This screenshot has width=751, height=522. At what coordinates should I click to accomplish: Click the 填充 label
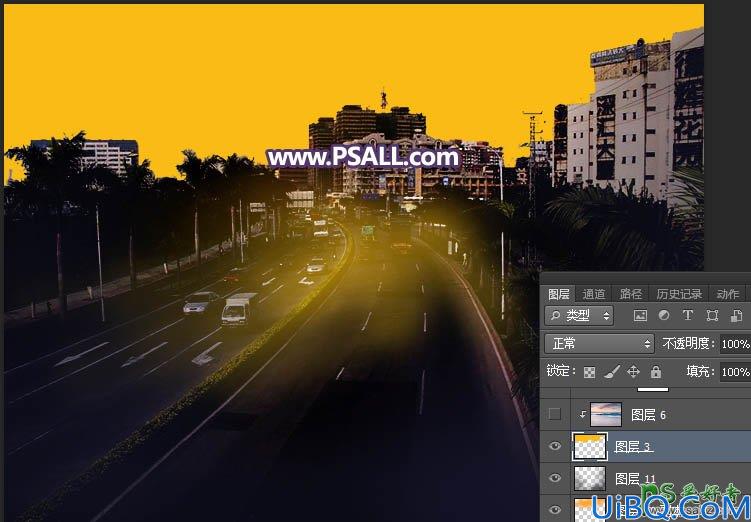click(x=701, y=371)
